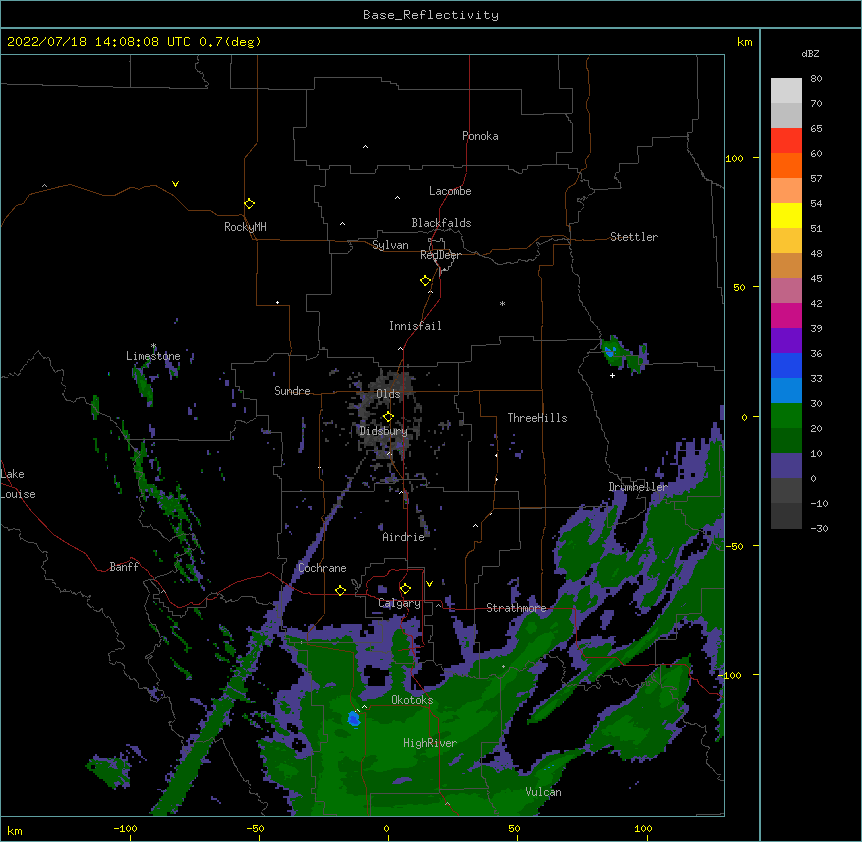
Task: Click the Vulcan town label
Action: pyautogui.click(x=543, y=792)
